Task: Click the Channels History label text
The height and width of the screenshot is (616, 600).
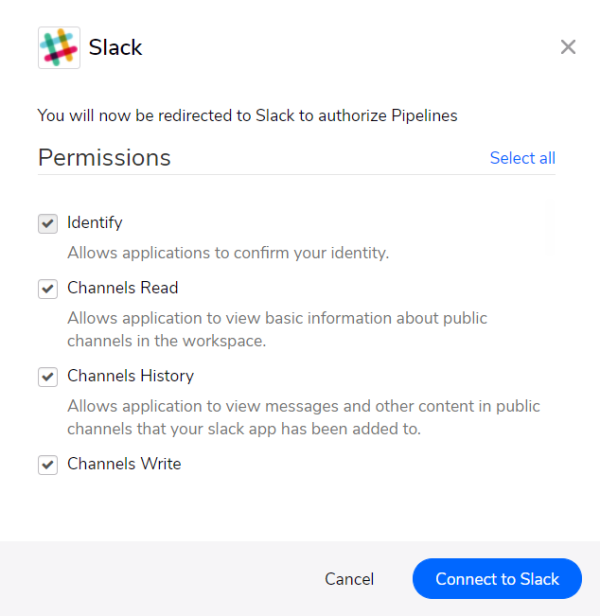Action: click(130, 376)
